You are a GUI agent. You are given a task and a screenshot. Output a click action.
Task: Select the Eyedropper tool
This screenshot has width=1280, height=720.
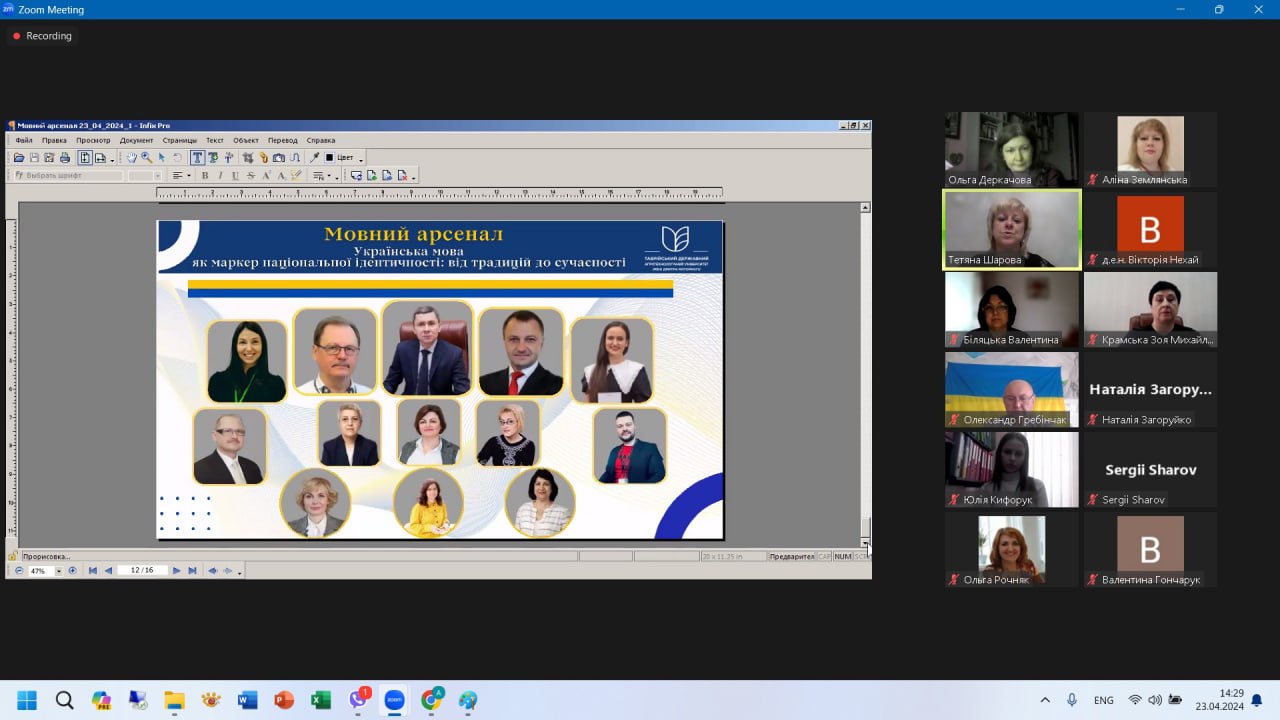[314, 158]
